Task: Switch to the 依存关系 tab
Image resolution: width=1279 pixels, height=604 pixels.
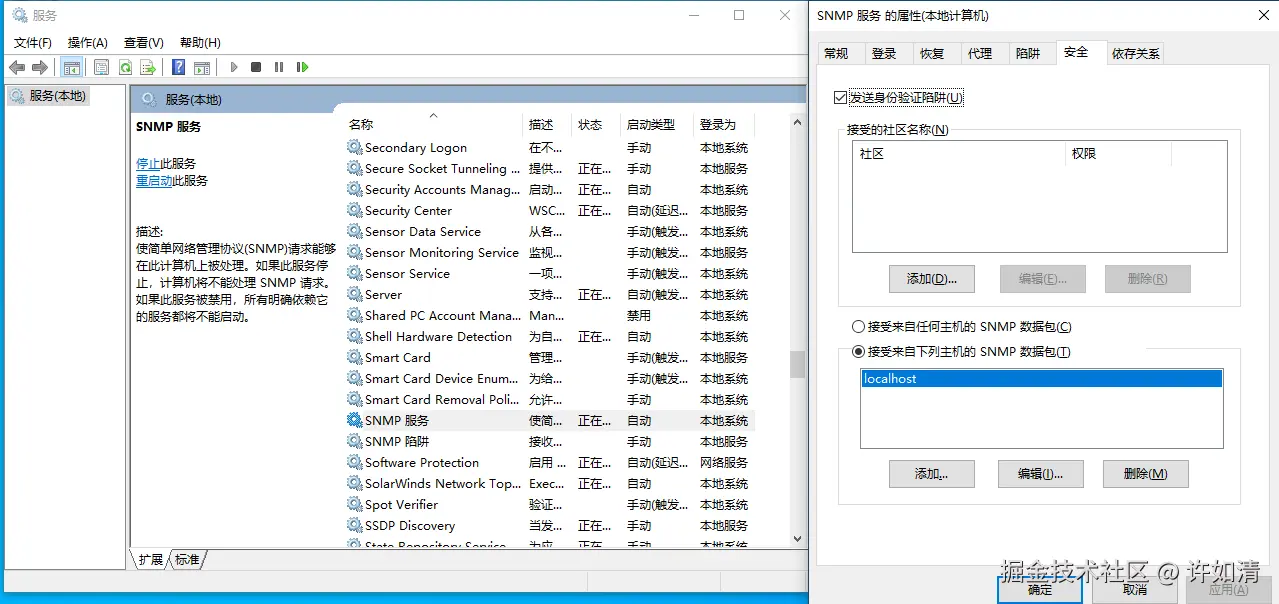Action: (1136, 54)
